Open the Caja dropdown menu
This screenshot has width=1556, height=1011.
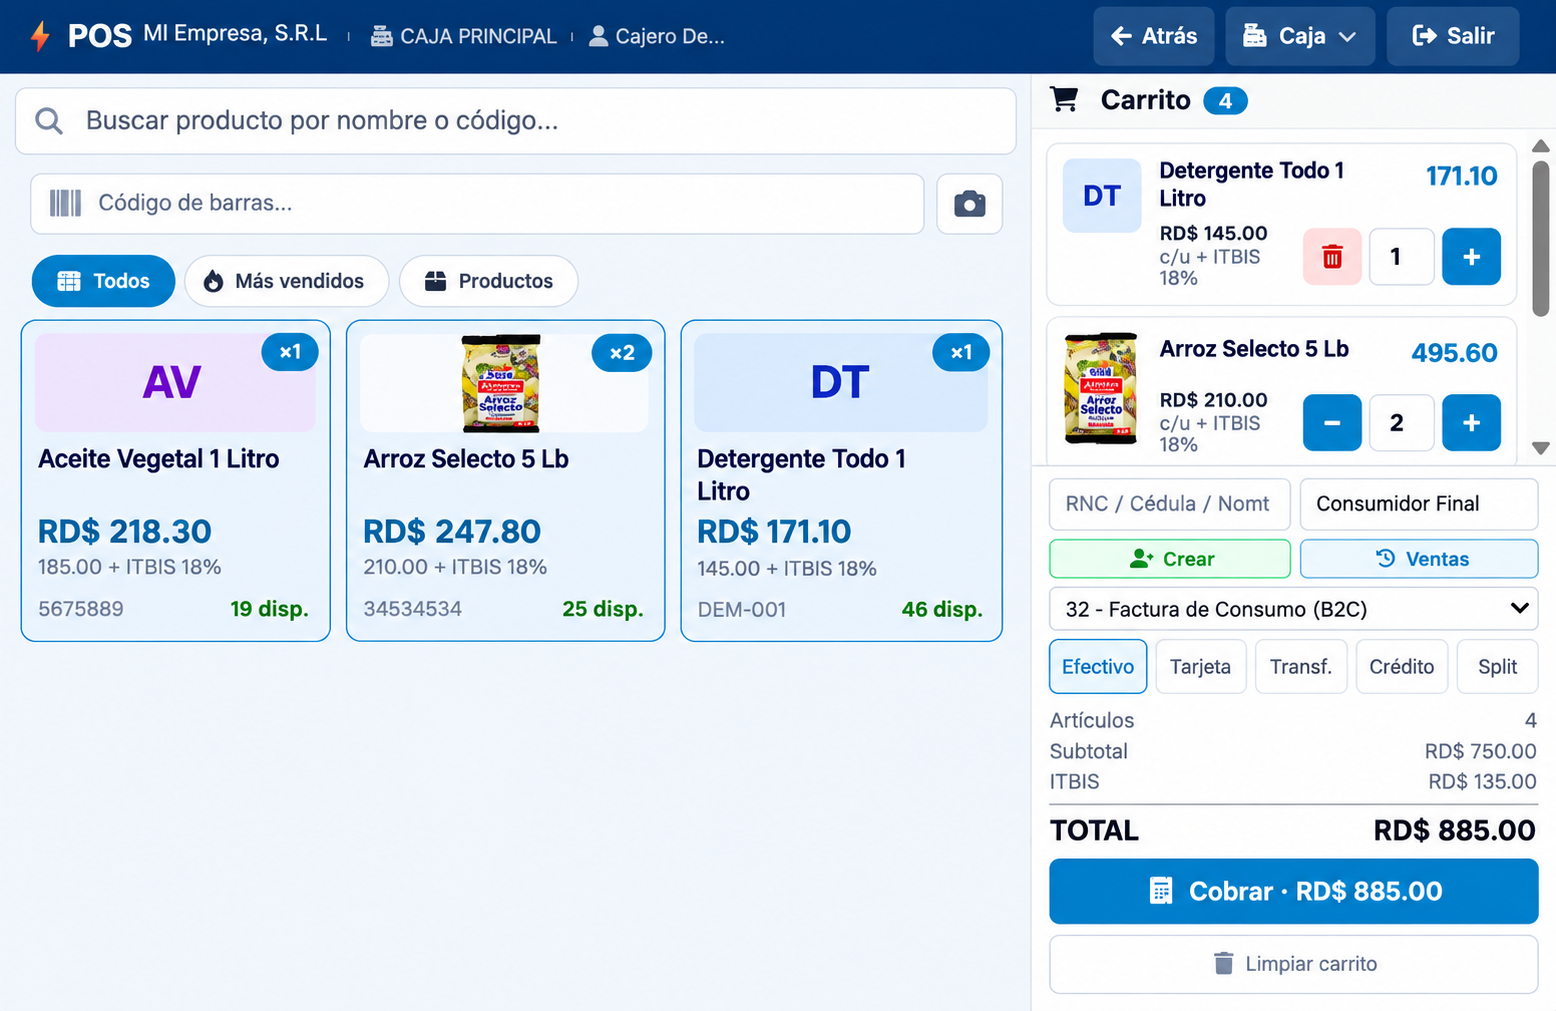(1300, 36)
